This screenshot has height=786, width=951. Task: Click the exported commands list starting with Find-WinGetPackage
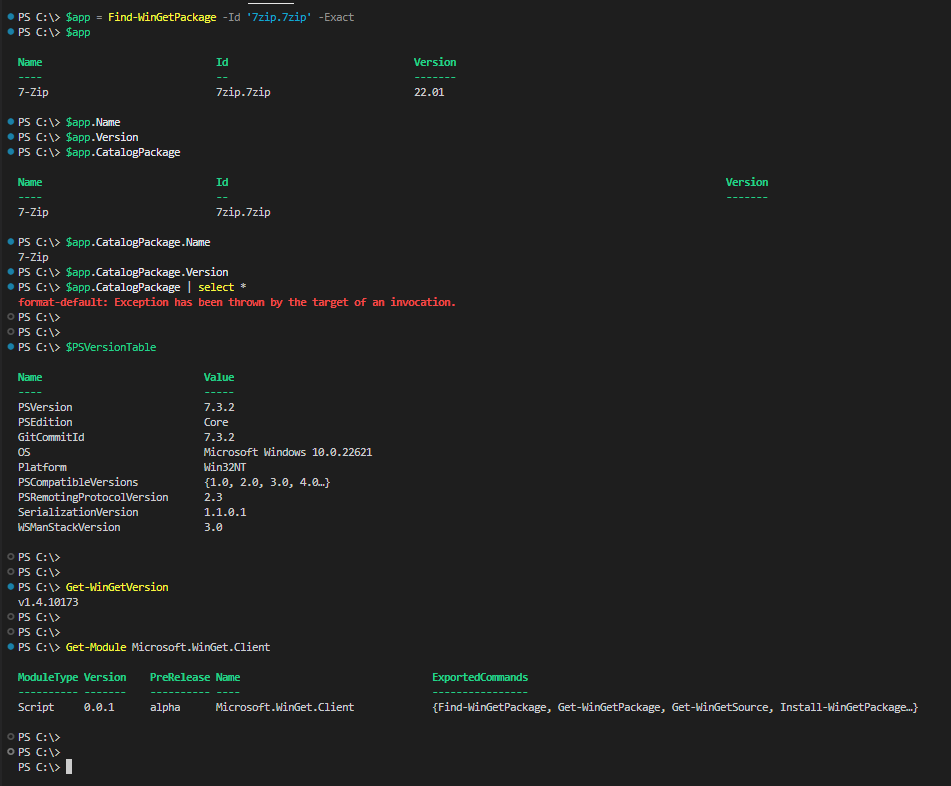pos(675,707)
